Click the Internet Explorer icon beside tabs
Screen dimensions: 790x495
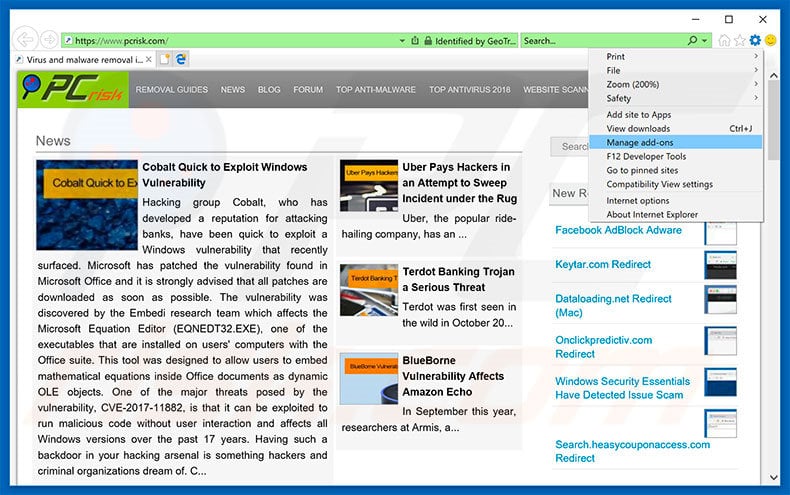(181, 59)
